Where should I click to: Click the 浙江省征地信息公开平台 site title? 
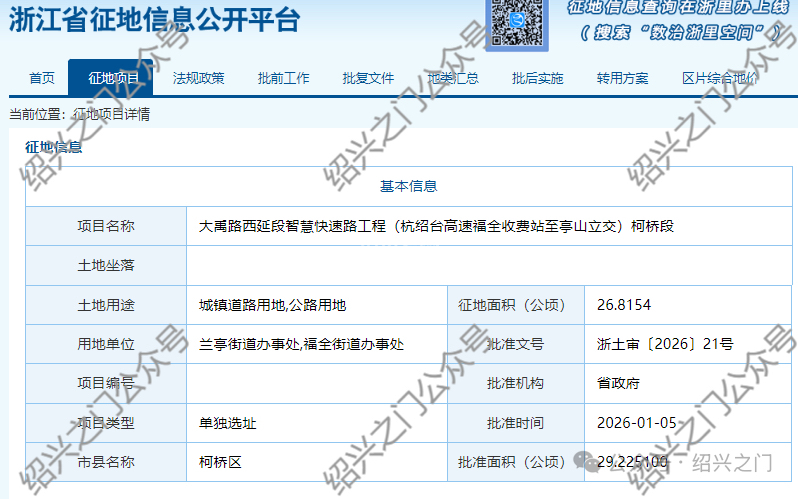[x=154, y=21]
